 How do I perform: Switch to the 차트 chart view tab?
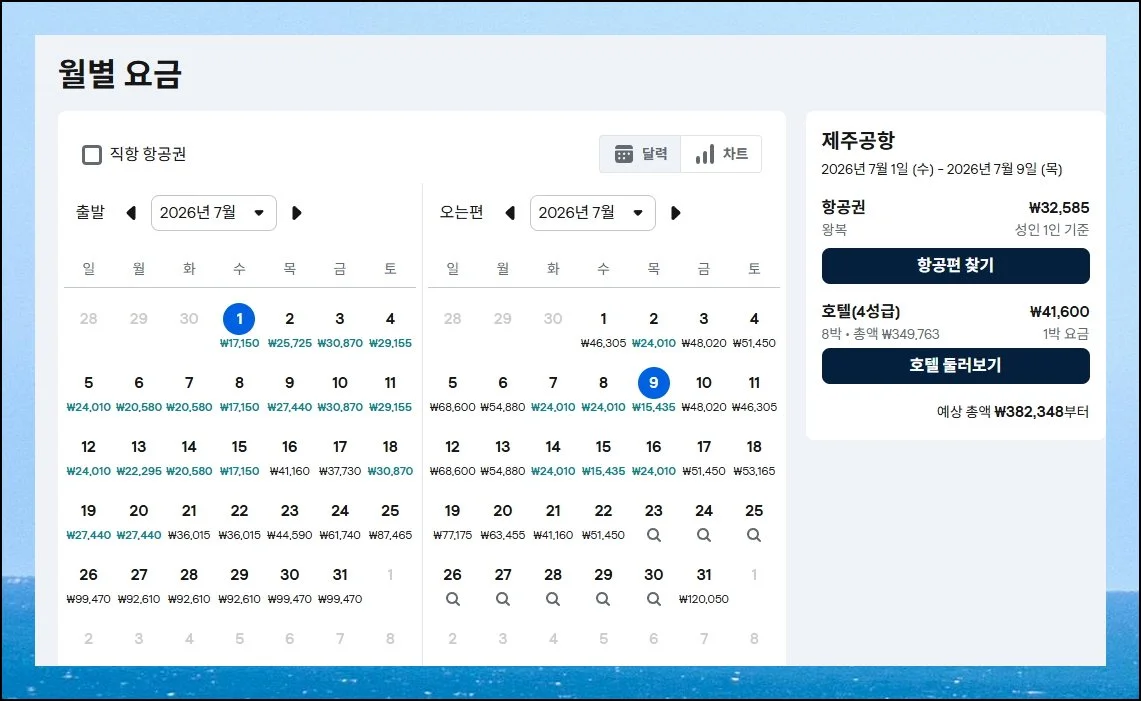tap(721, 154)
